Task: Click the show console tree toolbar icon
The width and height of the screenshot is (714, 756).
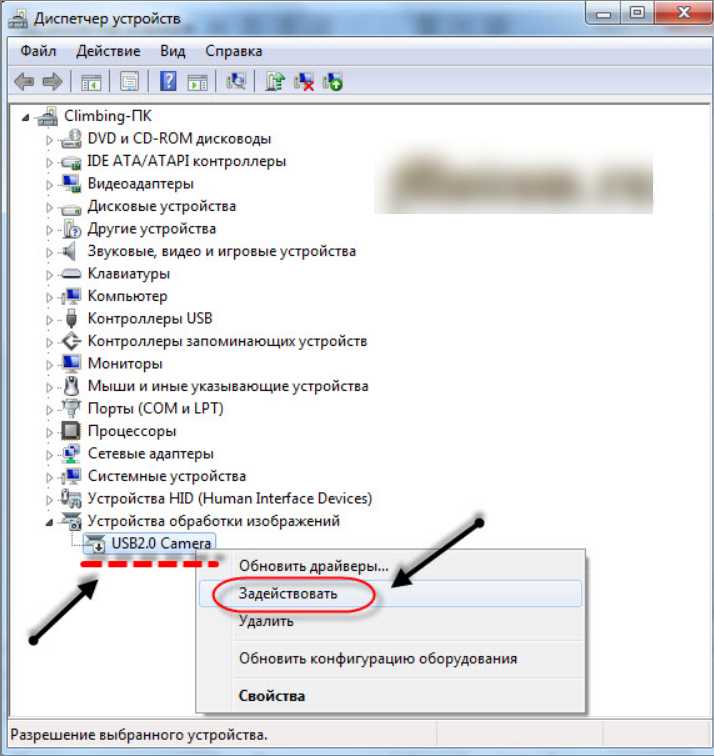Action: pyautogui.click(x=91, y=81)
